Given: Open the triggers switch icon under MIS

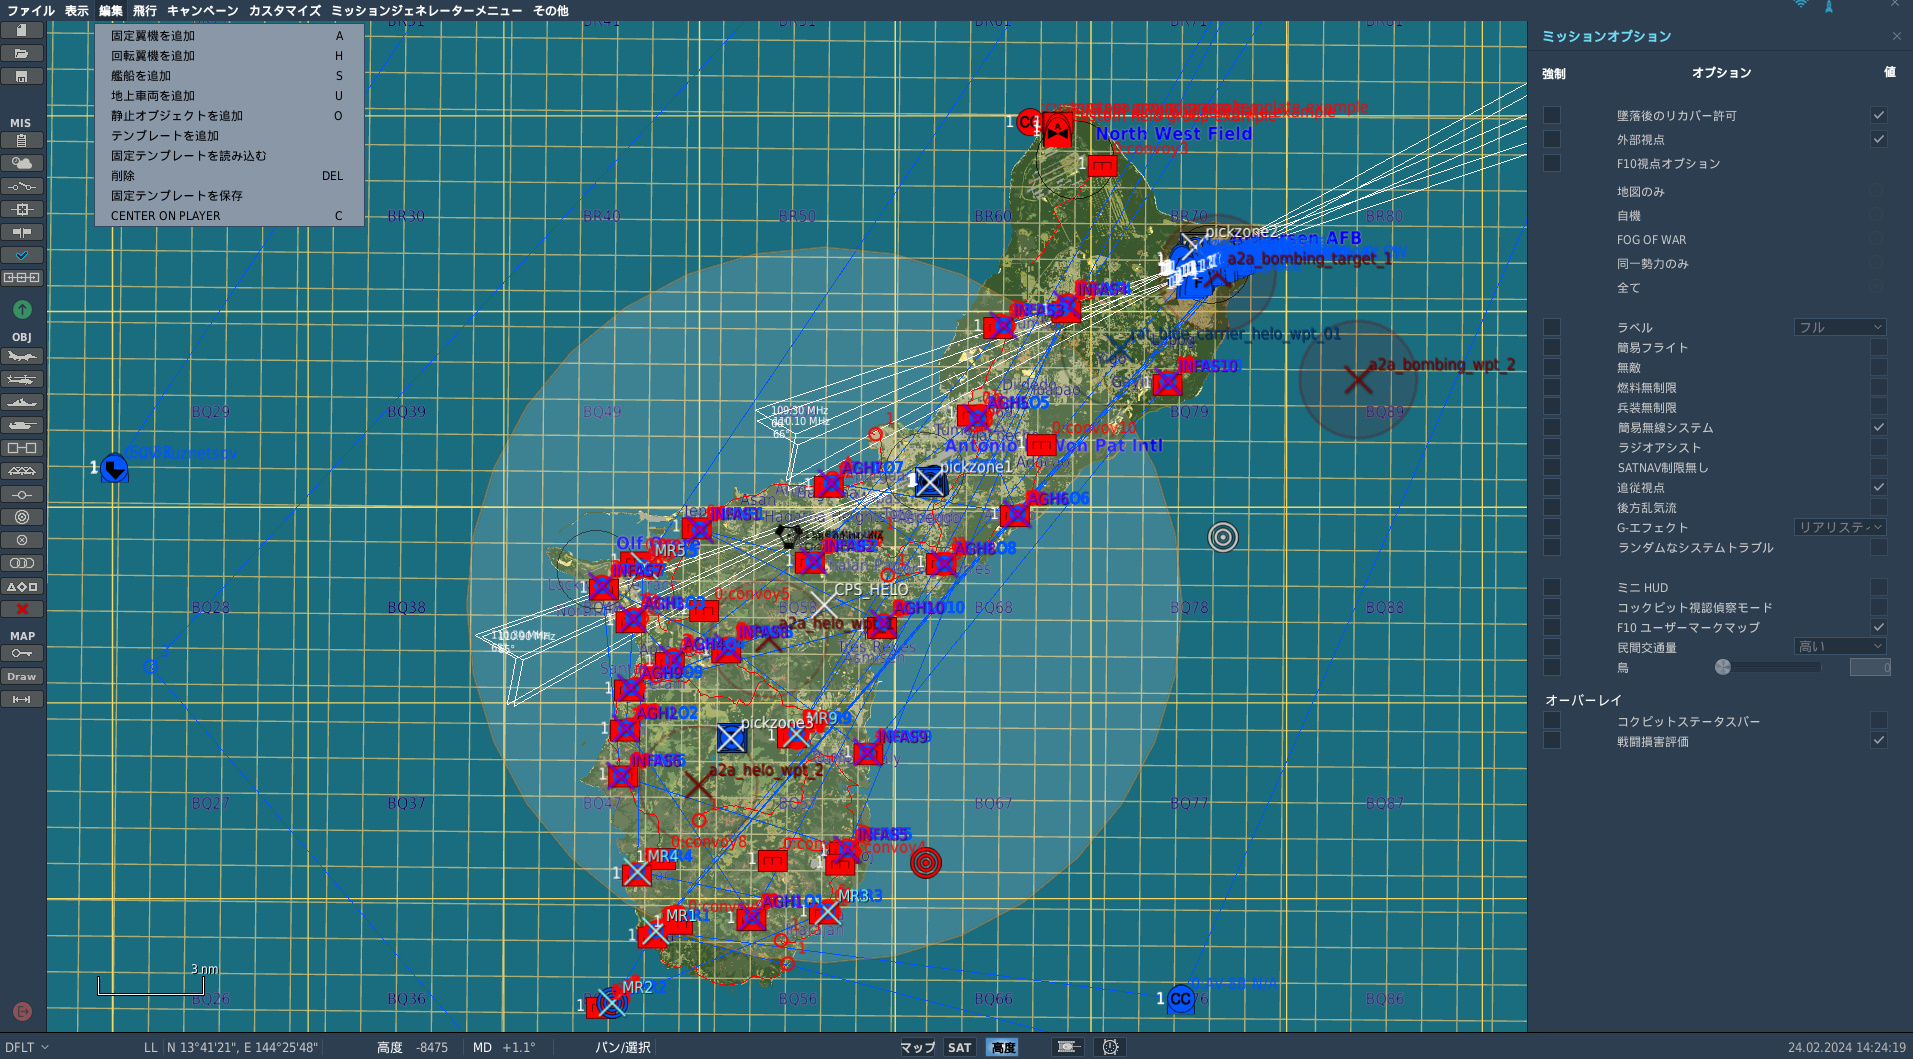Looking at the screenshot, I should pos(22,186).
